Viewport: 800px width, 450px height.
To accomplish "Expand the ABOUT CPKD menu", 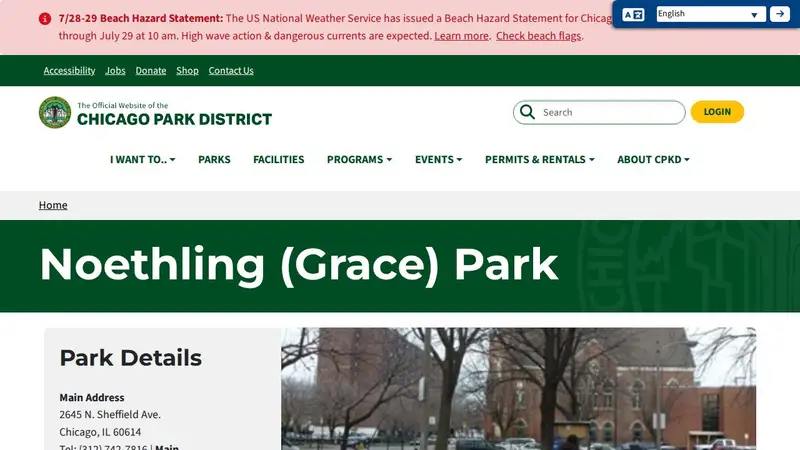I will pyautogui.click(x=654, y=159).
